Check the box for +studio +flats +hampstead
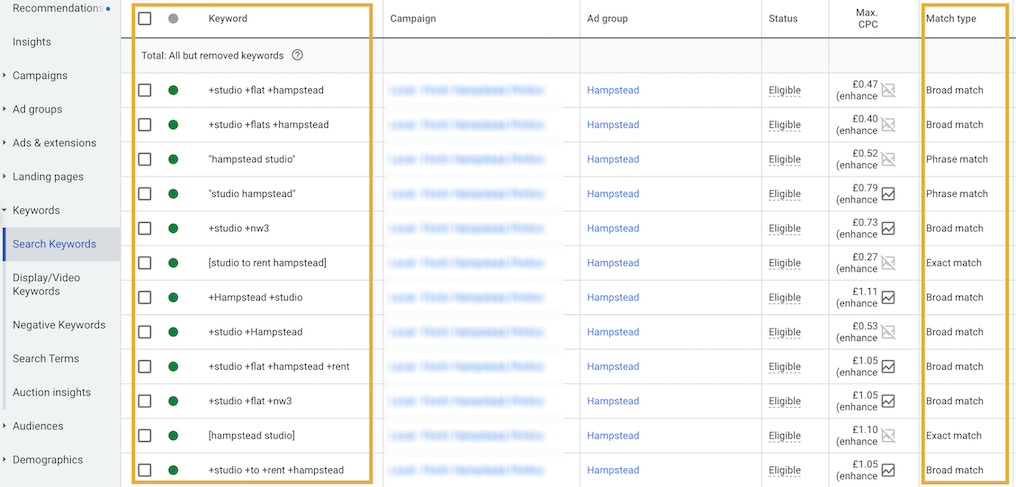Screen dimensions: 1016x487 (x=144, y=124)
